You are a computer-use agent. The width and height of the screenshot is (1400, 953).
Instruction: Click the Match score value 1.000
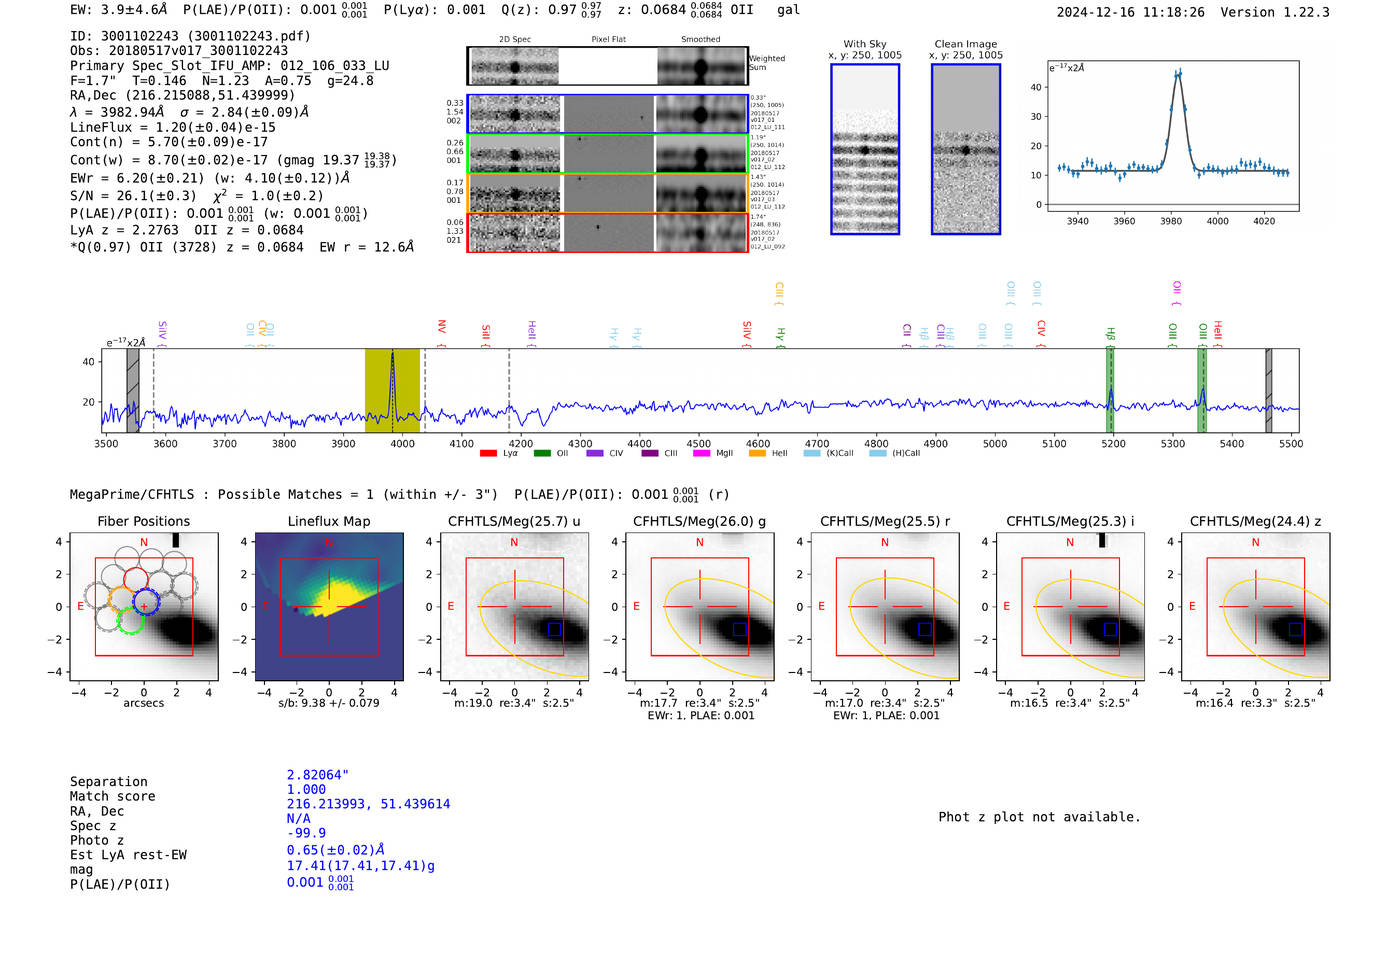(306, 789)
